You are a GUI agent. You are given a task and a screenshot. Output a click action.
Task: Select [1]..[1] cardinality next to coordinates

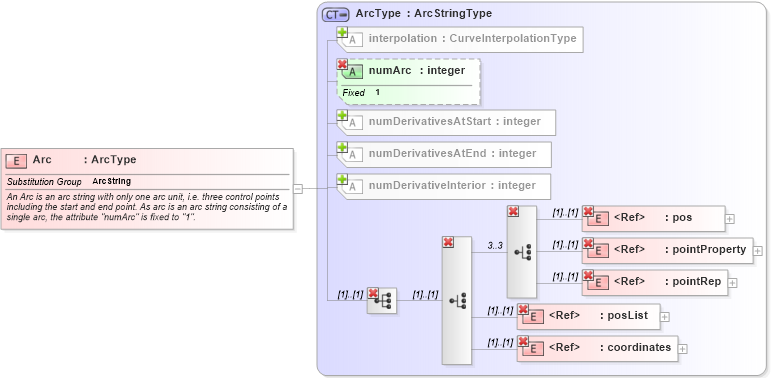(x=500, y=343)
